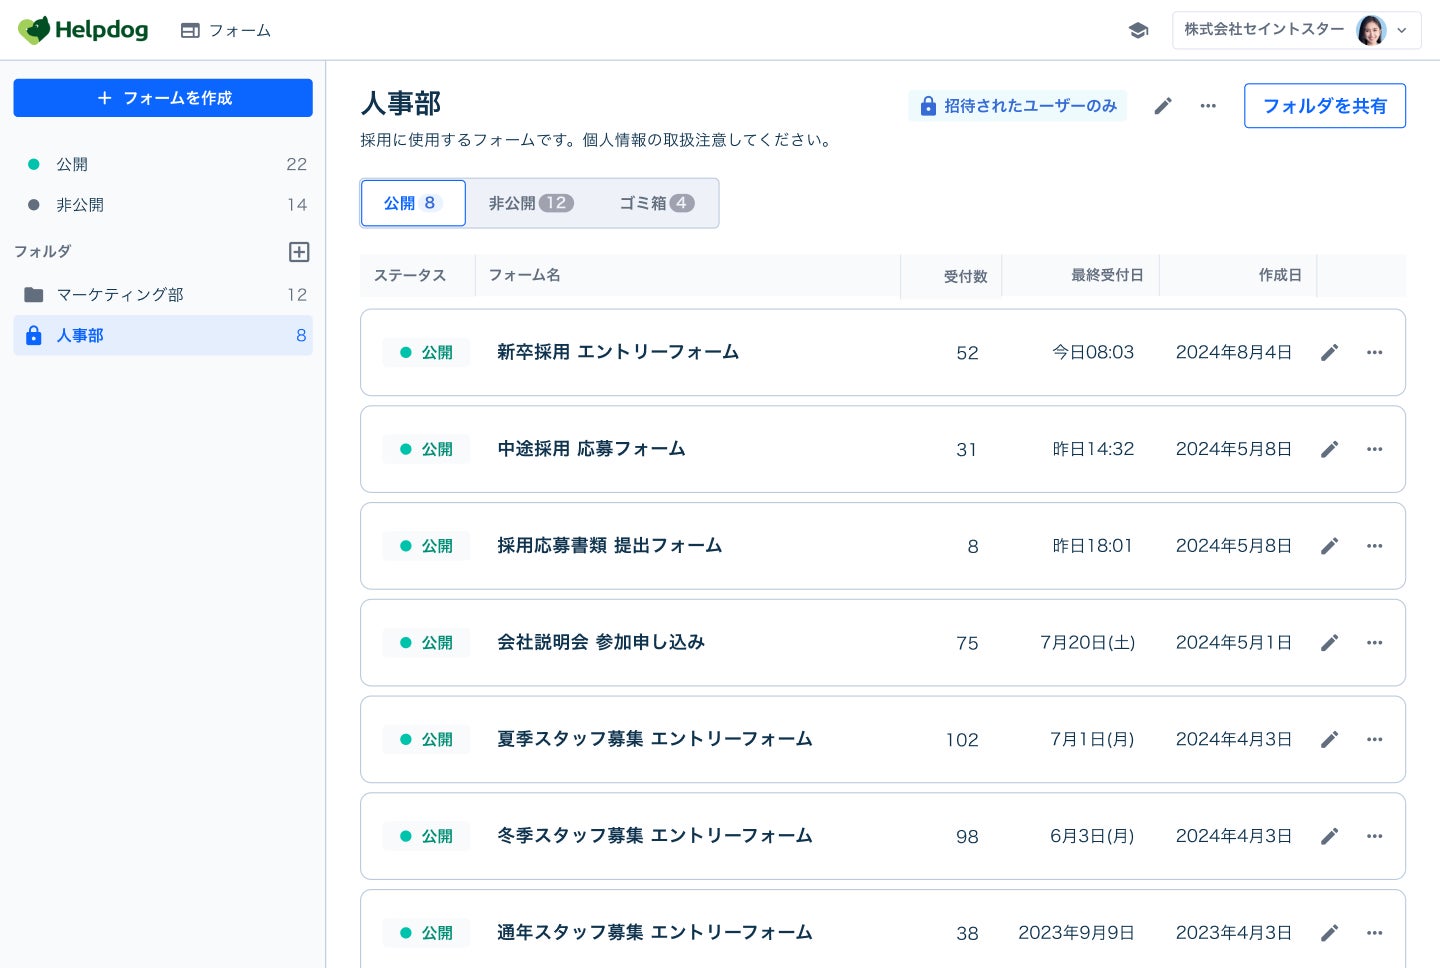Switch to the 非公開 tab

click(530, 203)
